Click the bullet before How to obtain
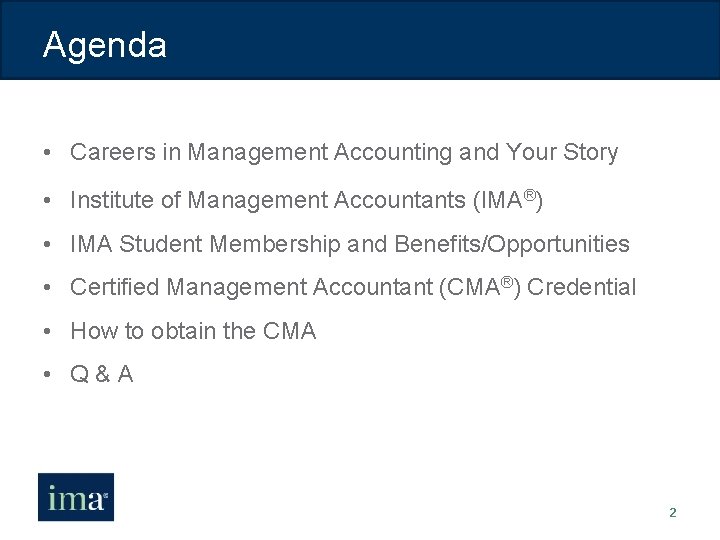This screenshot has width=720, height=540. (48, 332)
